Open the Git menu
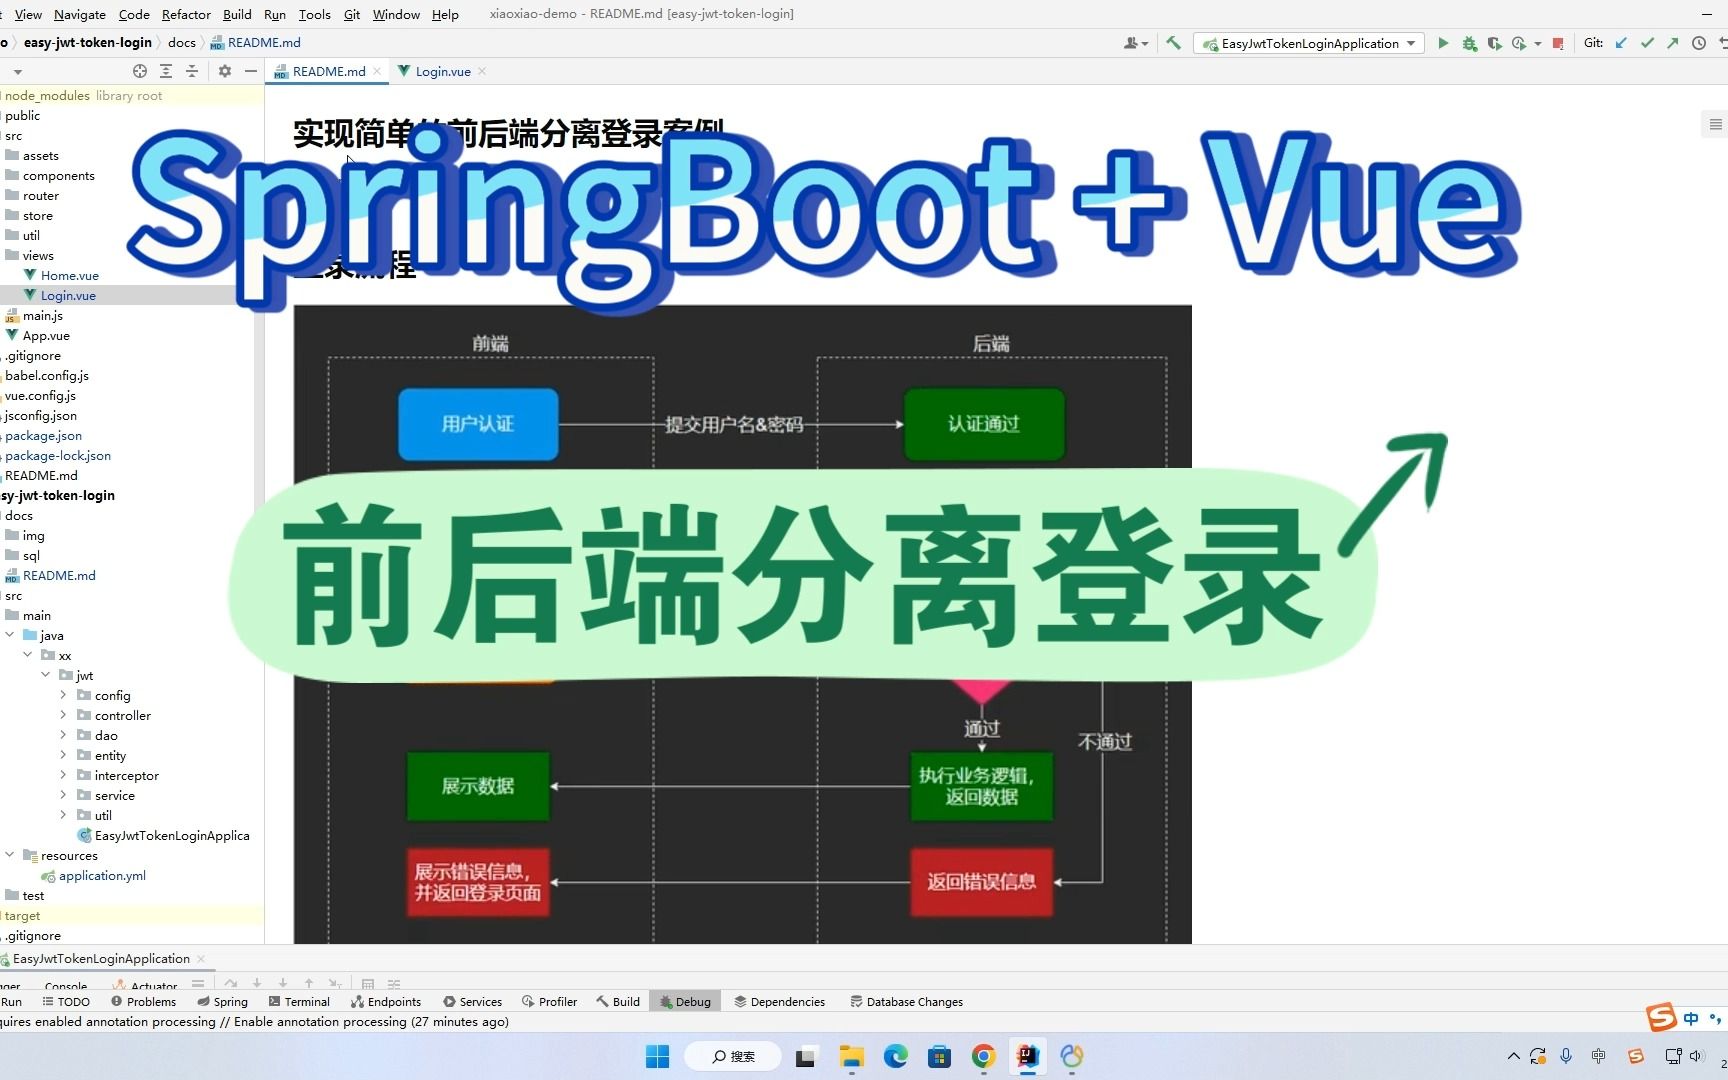Image resolution: width=1728 pixels, height=1080 pixels. tap(352, 14)
